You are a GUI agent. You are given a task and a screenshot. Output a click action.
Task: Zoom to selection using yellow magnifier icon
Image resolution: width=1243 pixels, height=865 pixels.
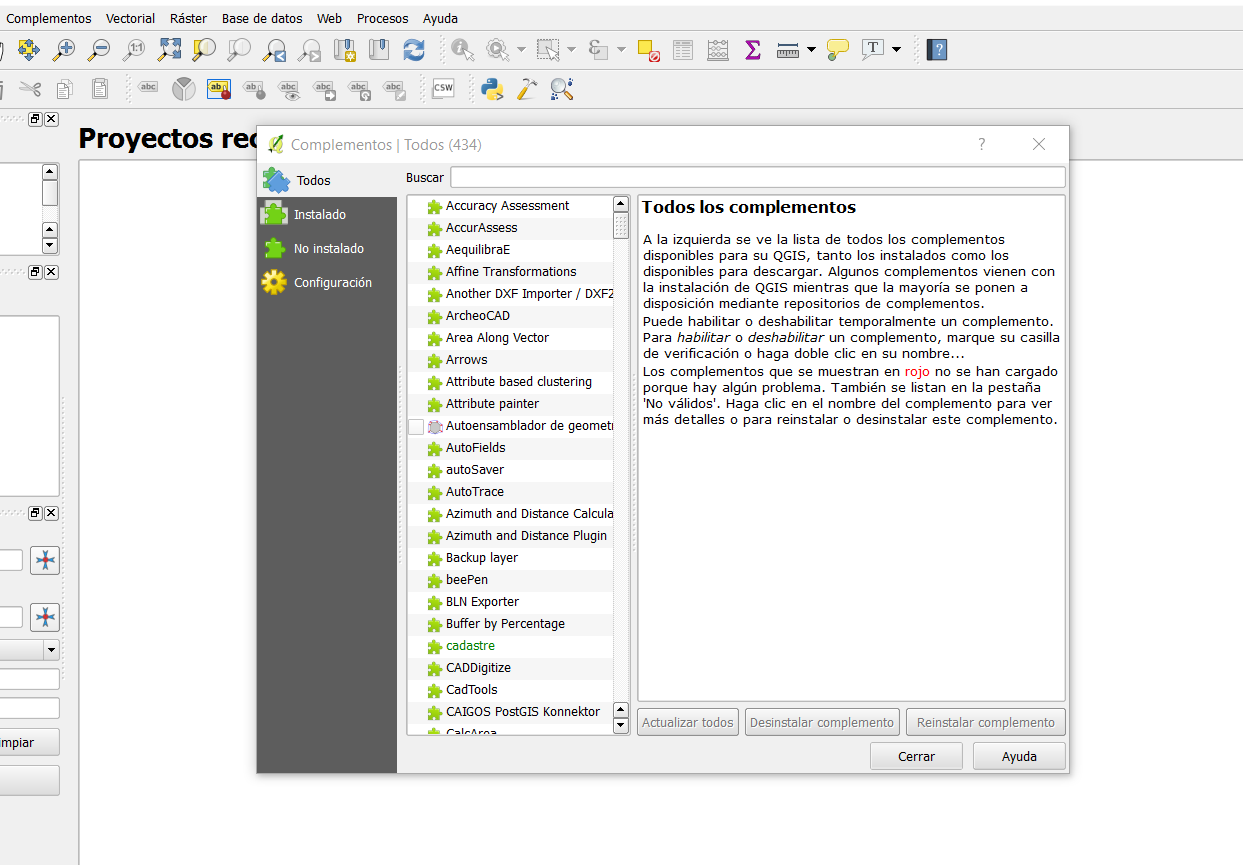(204, 49)
